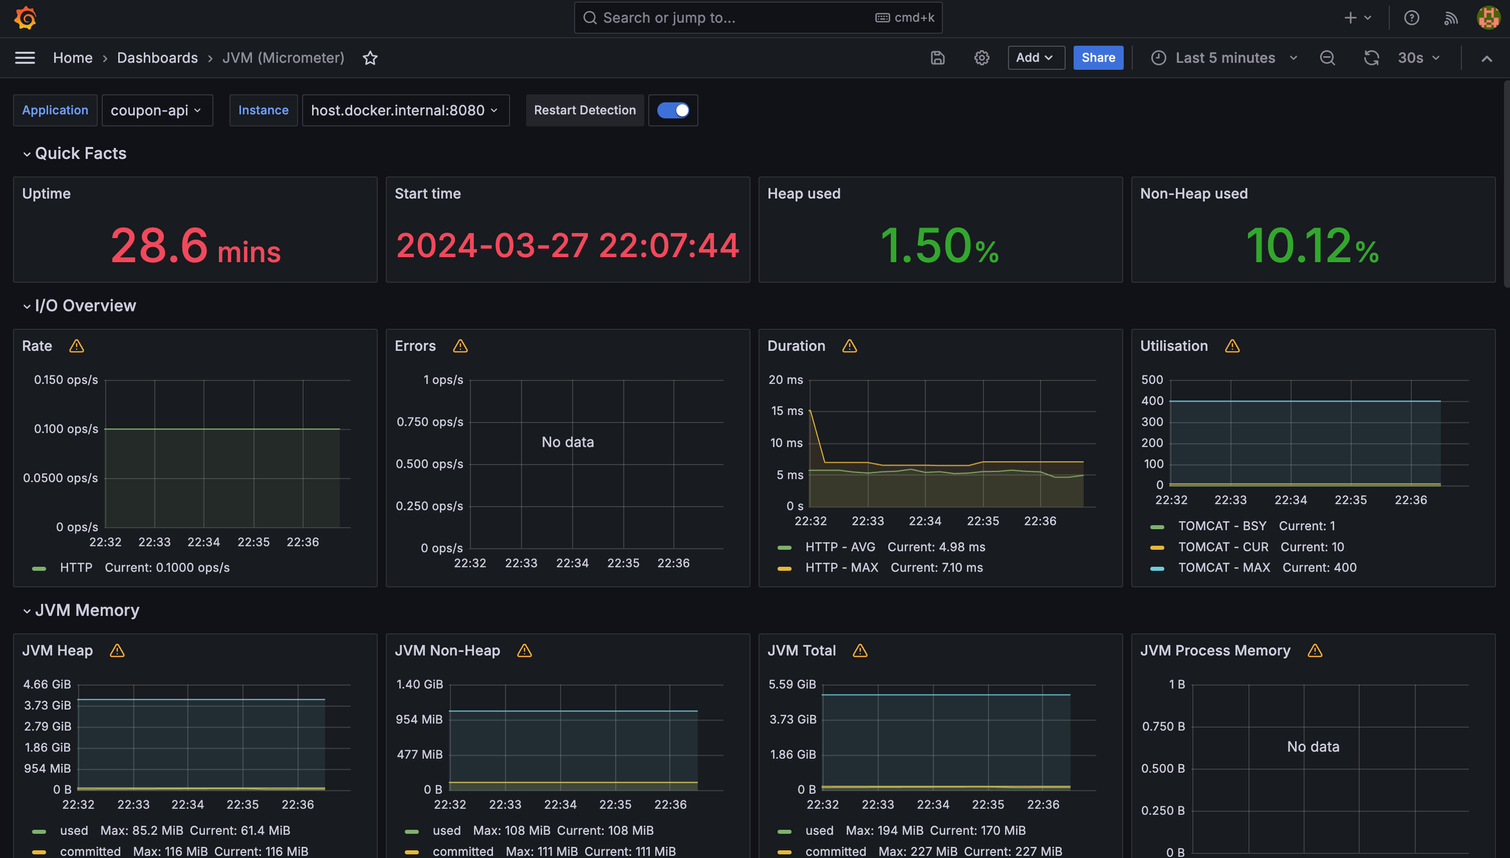Open the hamburger navigation menu
Screen dimensions: 1510x858
pyautogui.click(x=25, y=58)
